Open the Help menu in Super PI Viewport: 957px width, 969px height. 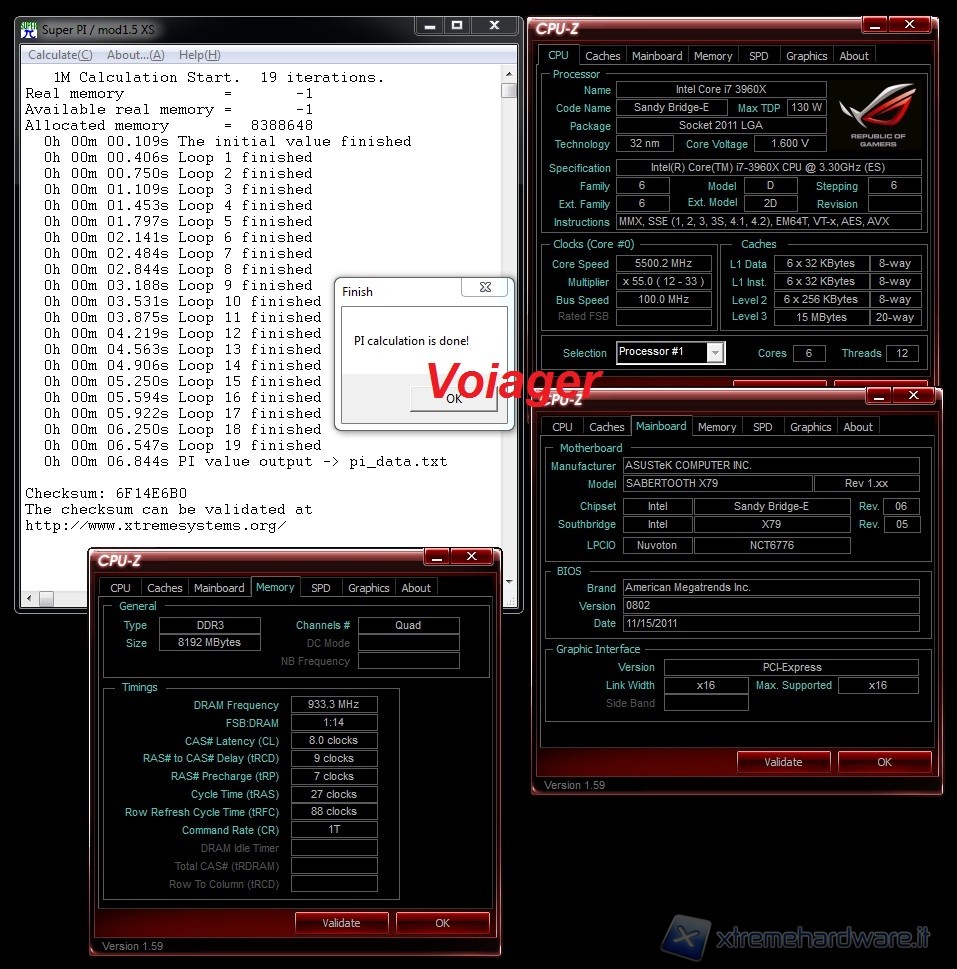point(199,55)
